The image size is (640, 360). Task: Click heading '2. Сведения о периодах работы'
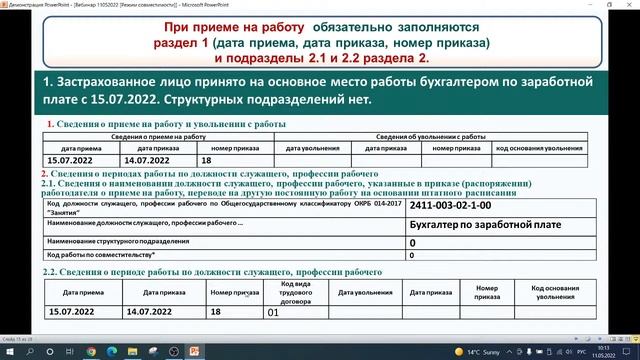pyautogui.click(x=209, y=174)
